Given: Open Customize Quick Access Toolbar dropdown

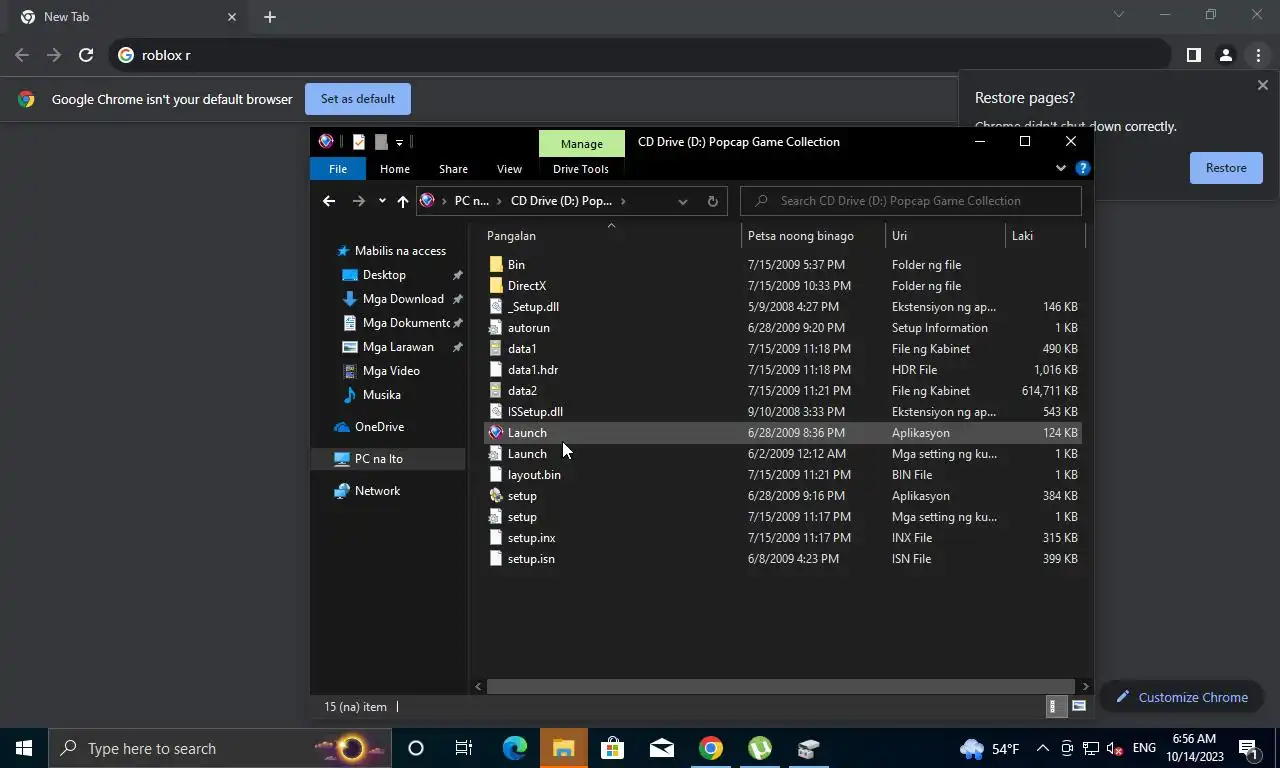Looking at the screenshot, I should (x=399, y=142).
